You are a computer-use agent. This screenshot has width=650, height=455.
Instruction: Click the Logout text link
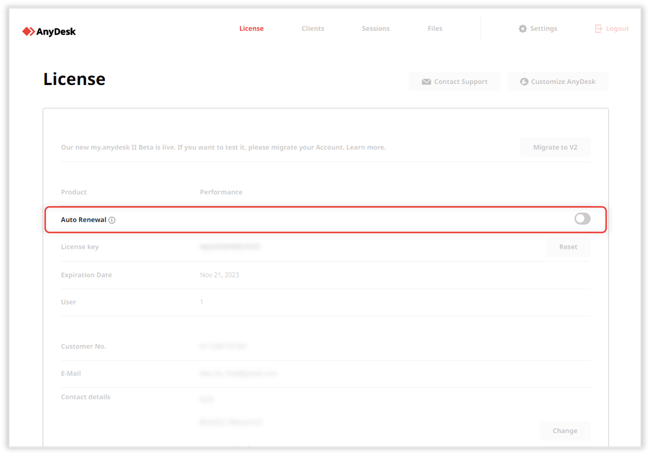tap(617, 29)
